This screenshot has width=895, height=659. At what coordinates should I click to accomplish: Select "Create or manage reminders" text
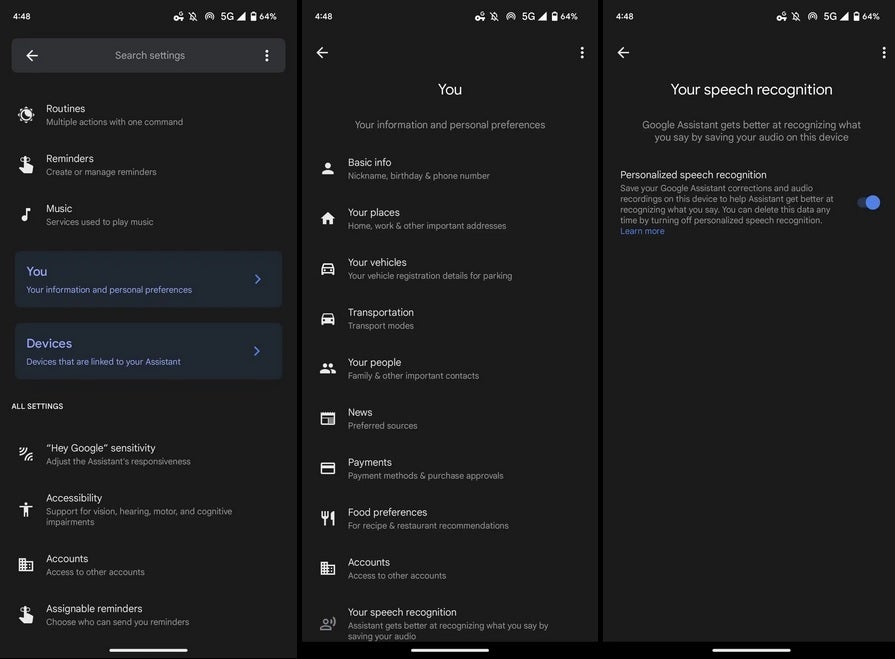(x=101, y=172)
